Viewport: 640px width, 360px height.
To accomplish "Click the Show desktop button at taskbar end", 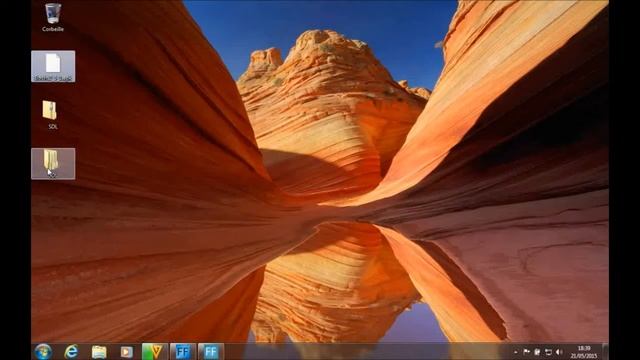I will point(605,352).
